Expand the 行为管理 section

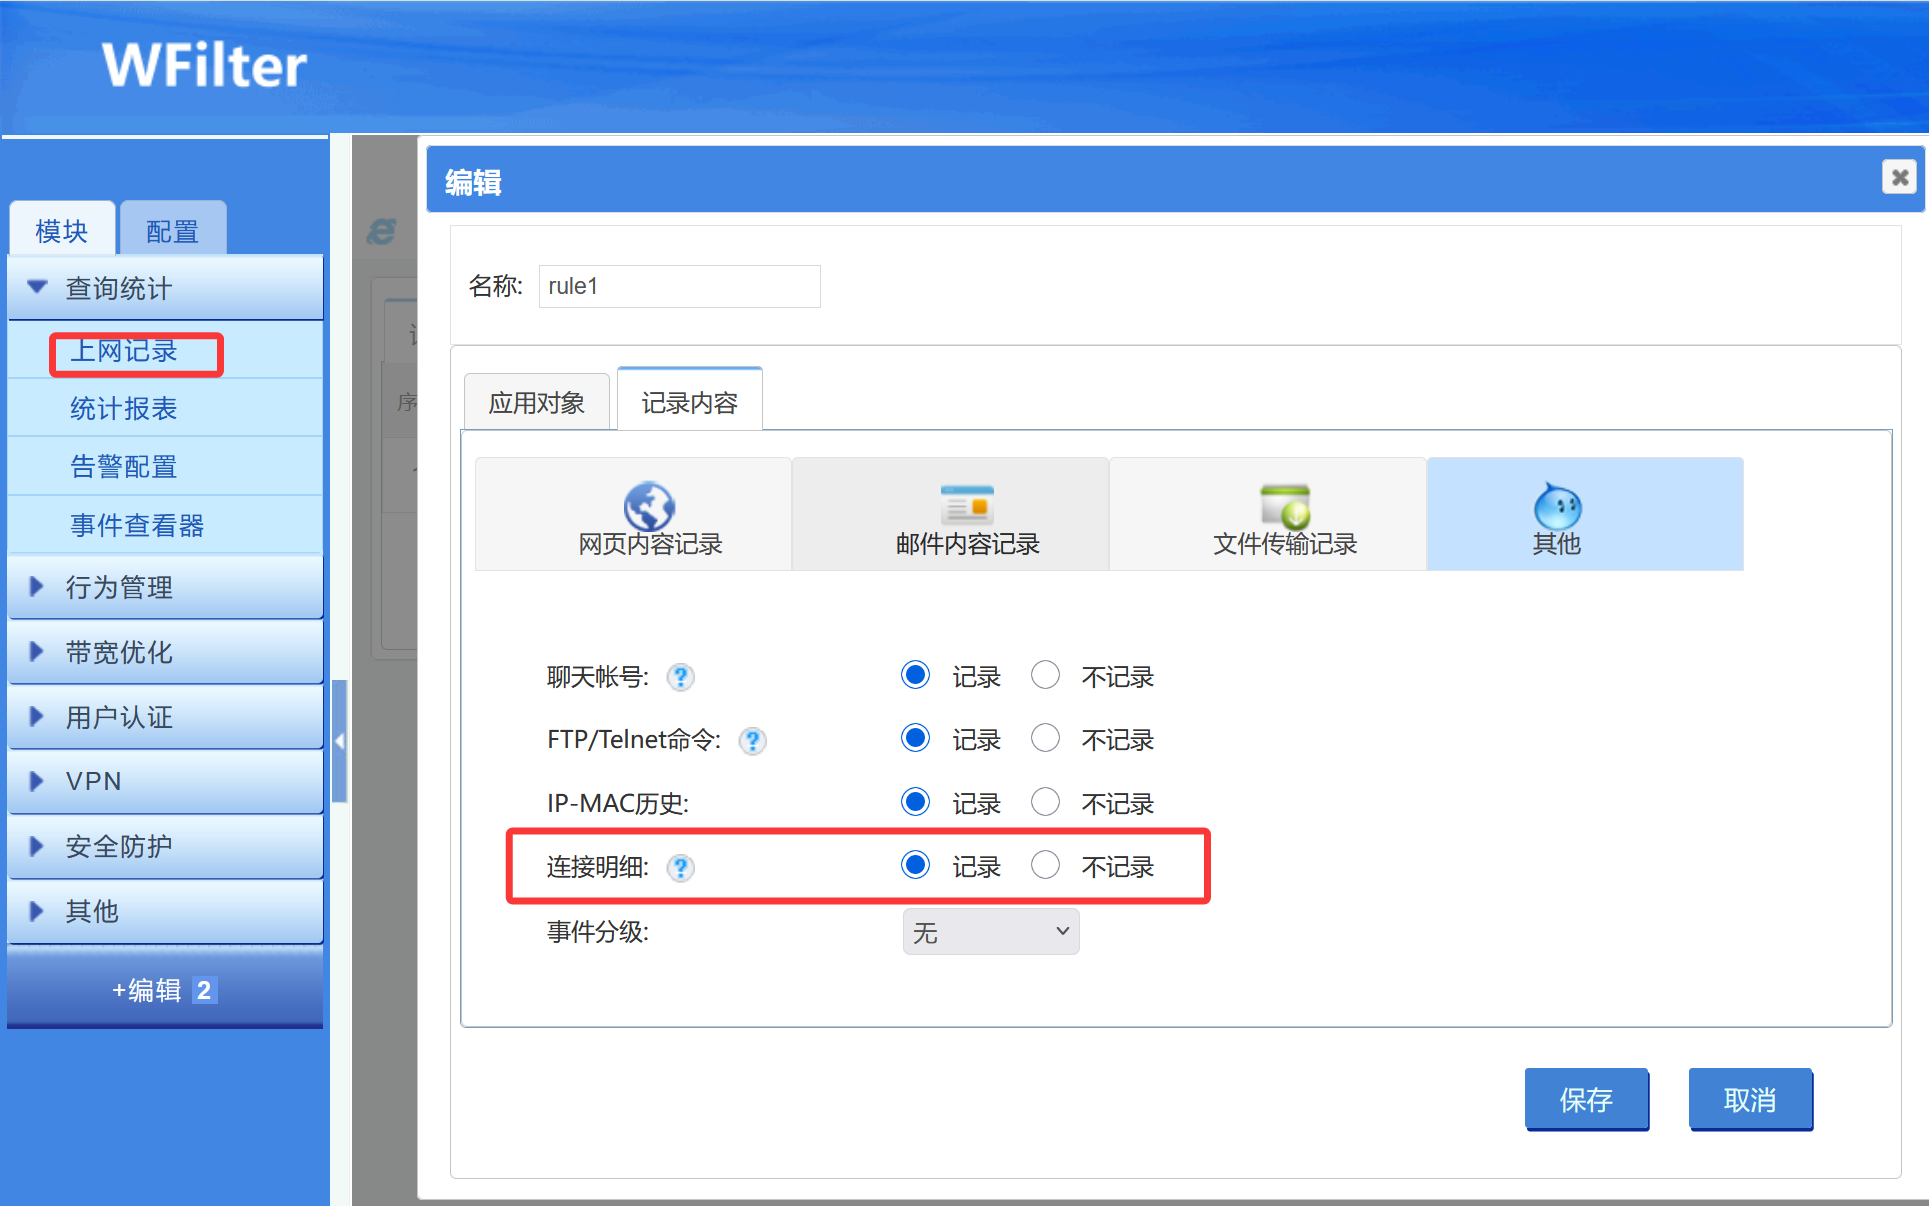coord(166,587)
